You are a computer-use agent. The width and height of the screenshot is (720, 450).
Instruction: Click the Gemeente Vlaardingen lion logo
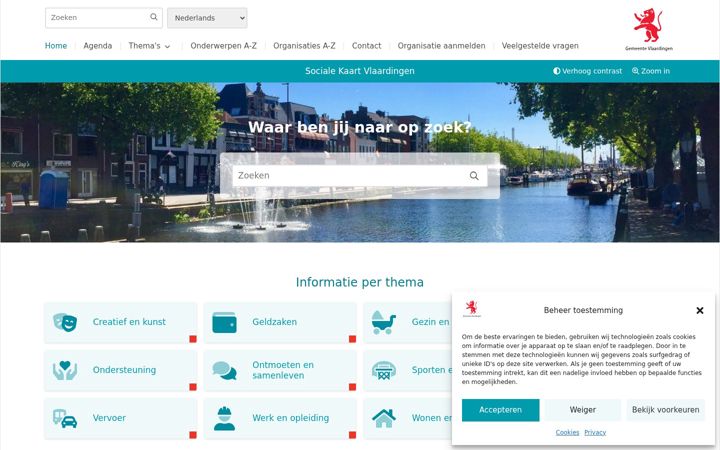pyautogui.click(x=648, y=29)
